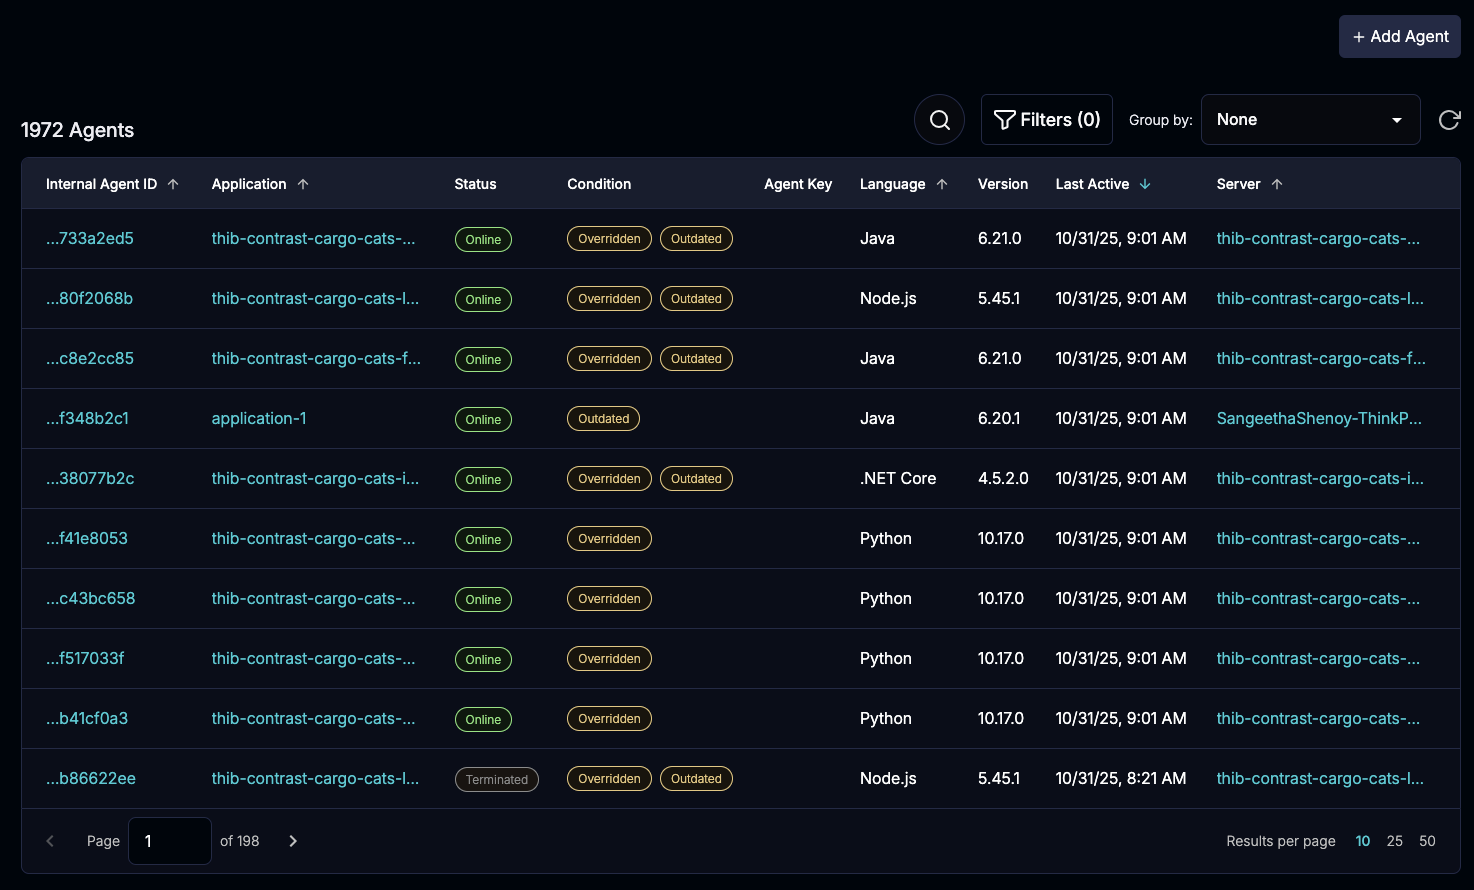
Task: Click the Add Agent button
Action: pyautogui.click(x=1399, y=36)
